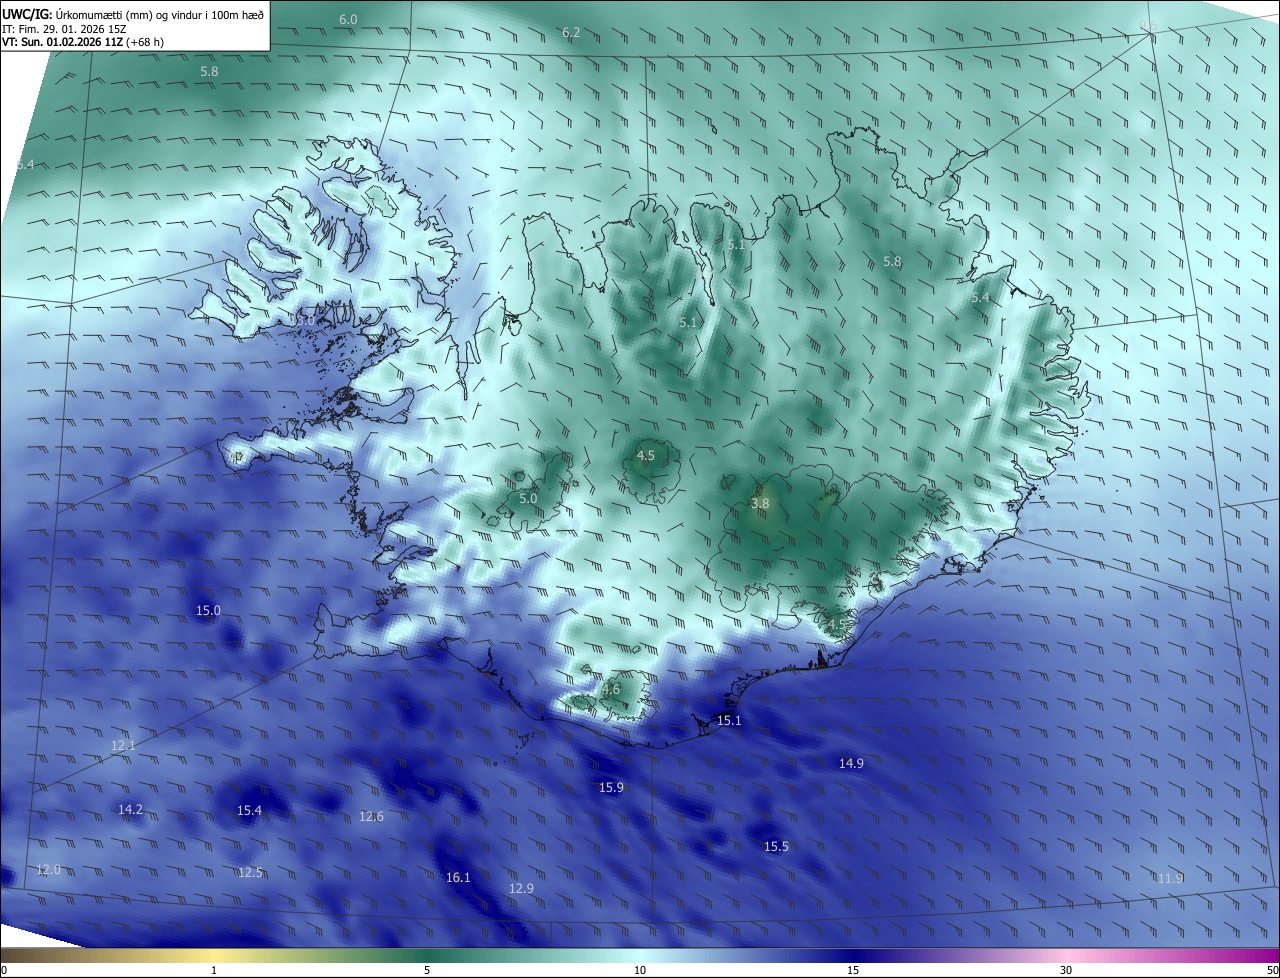Click the 11.9 value label
1280x978 pixels.
[x=1170, y=879]
